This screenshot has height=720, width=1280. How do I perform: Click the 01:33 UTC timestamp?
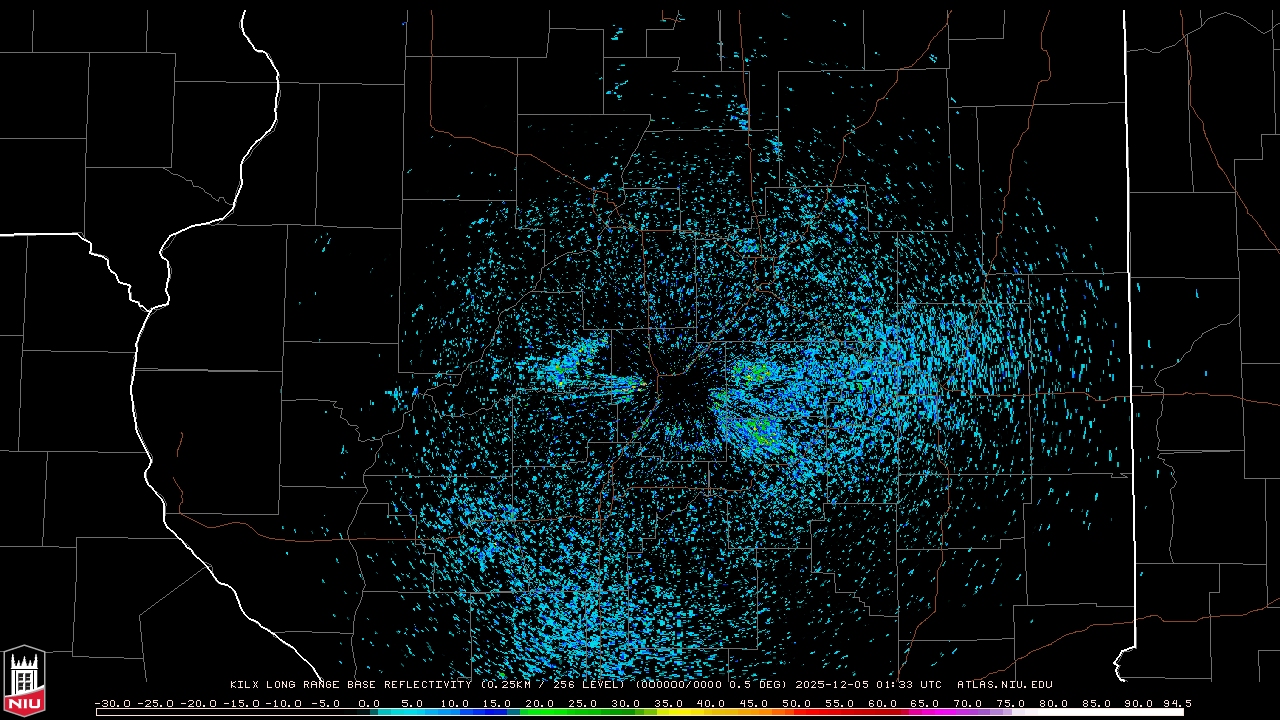click(x=909, y=685)
